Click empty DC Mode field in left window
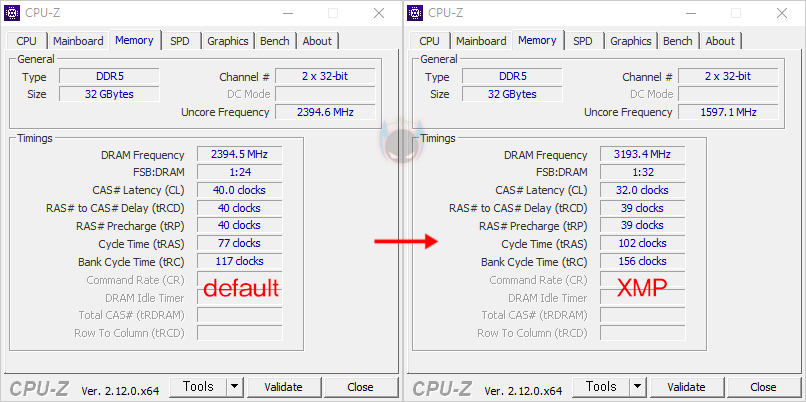Viewport: 806px width, 402px height. [325, 94]
